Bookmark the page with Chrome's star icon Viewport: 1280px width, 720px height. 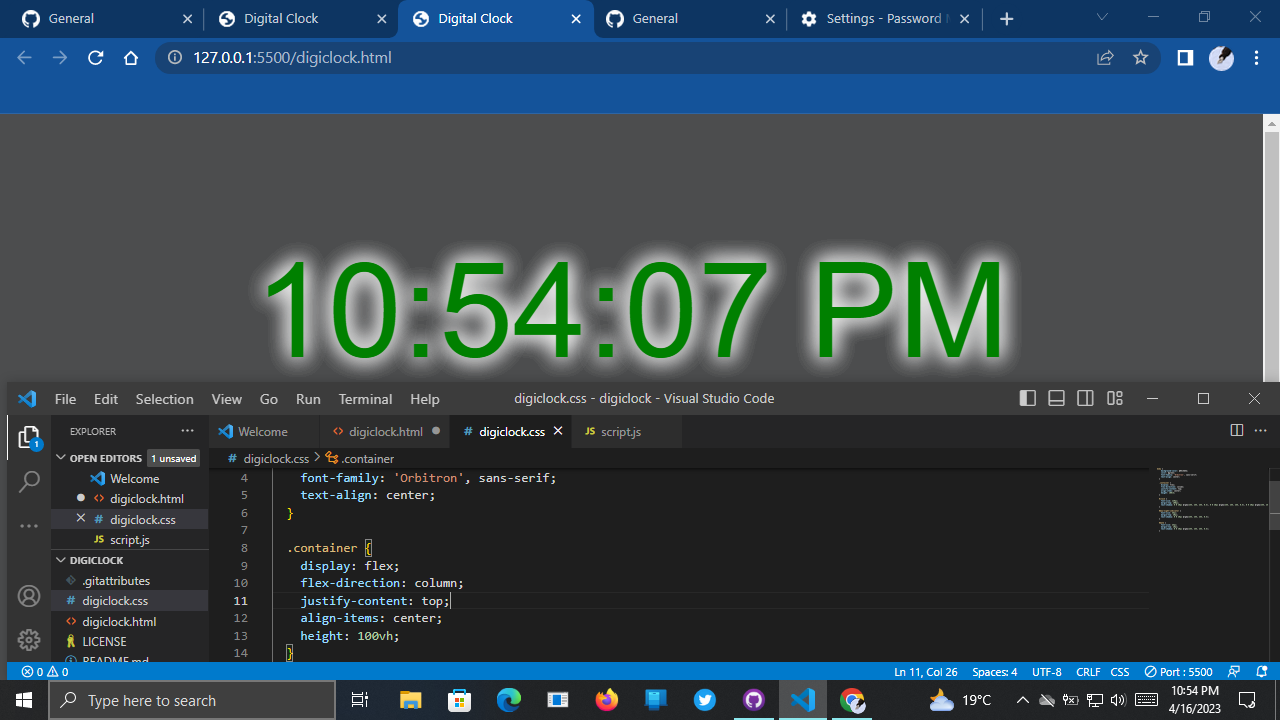click(x=1140, y=57)
